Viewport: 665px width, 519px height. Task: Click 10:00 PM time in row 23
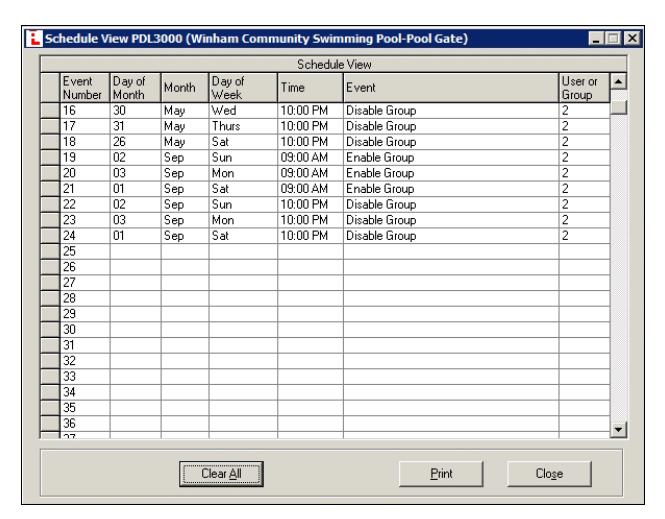[310, 220]
